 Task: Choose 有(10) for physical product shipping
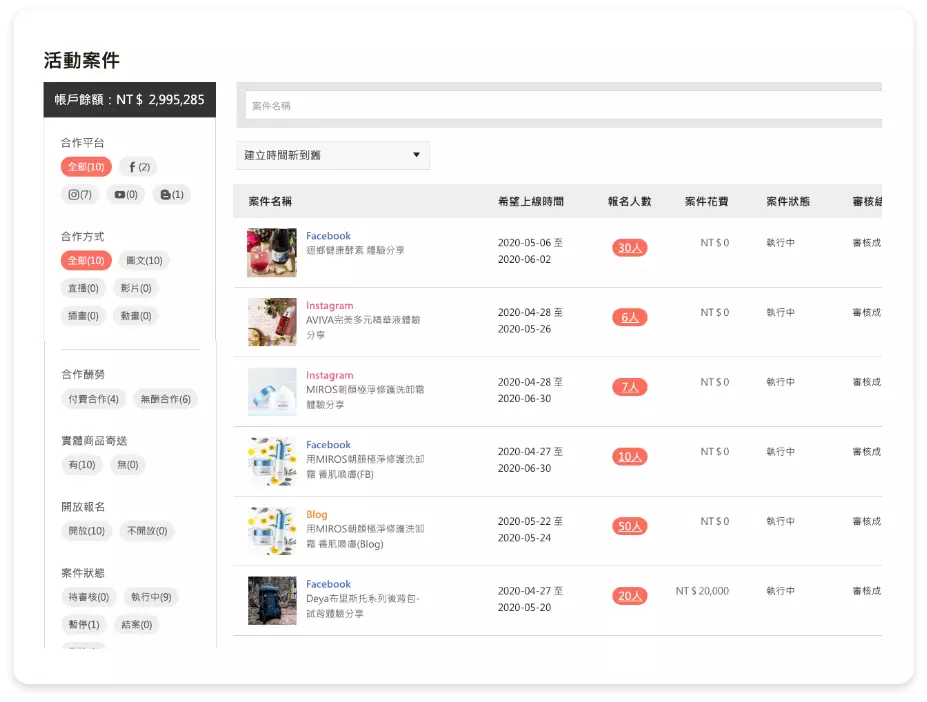(x=81, y=465)
